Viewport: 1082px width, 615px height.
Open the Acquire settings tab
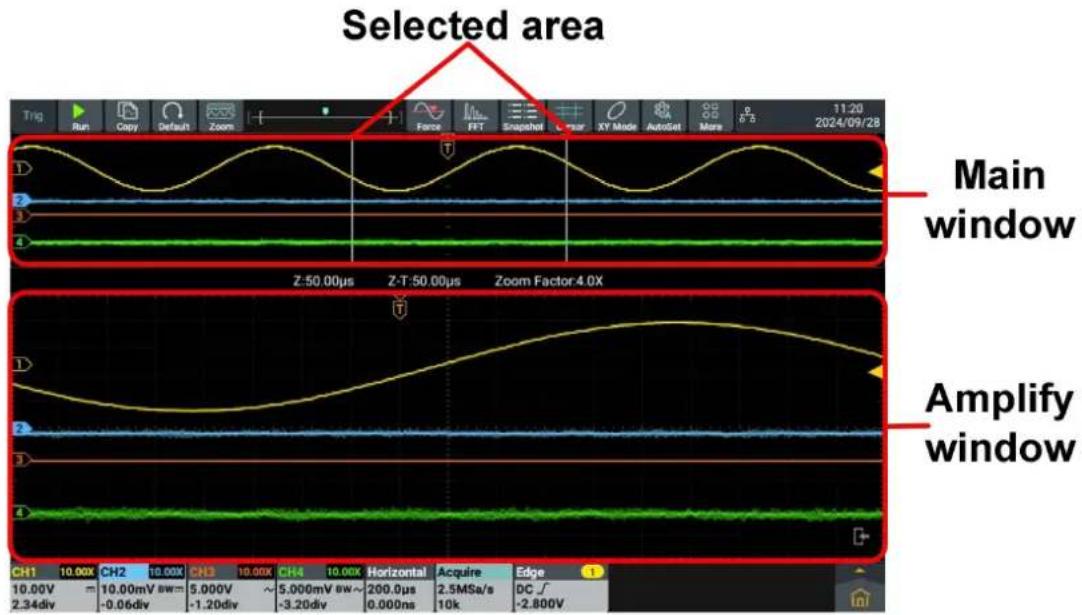459,572
